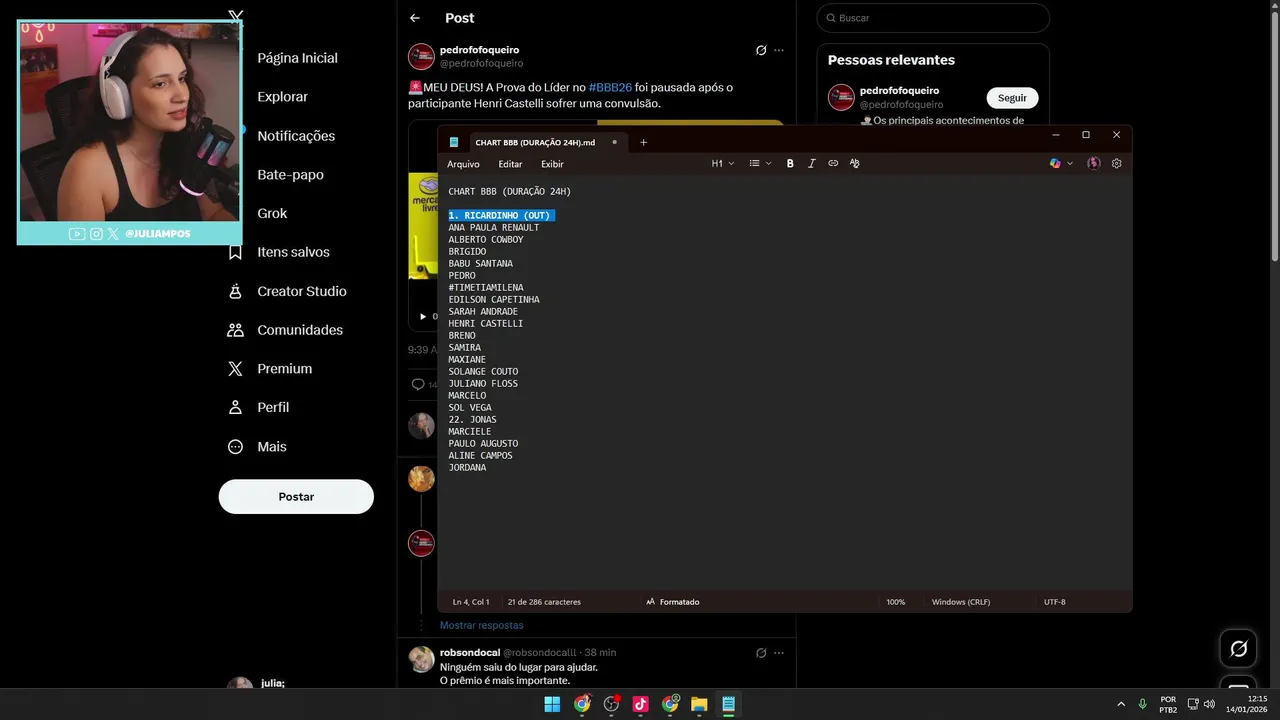Open Bate-papo in the X sidebar
Viewport: 1280px width, 720px height.
(290, 175)
